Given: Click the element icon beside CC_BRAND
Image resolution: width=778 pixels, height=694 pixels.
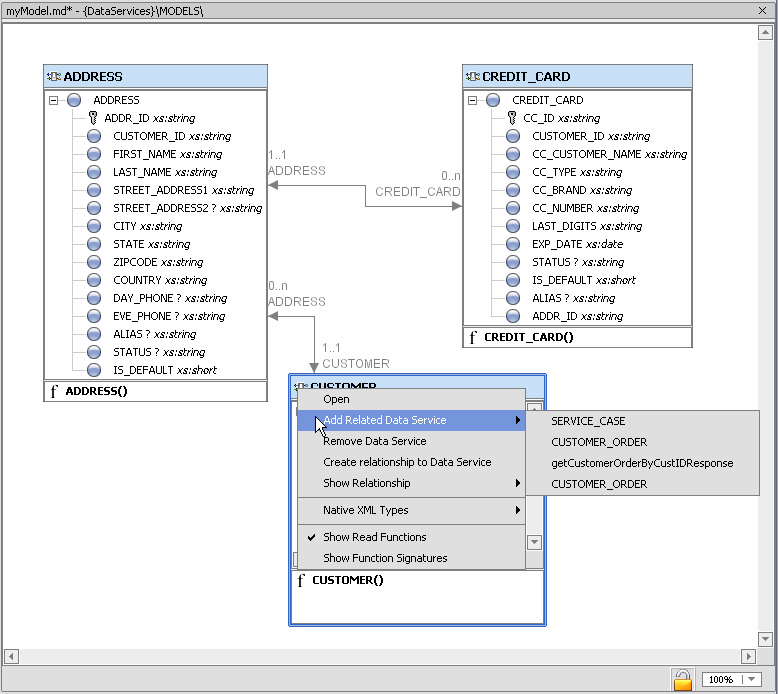Looking at the screenshot, I should click(513, 190).
